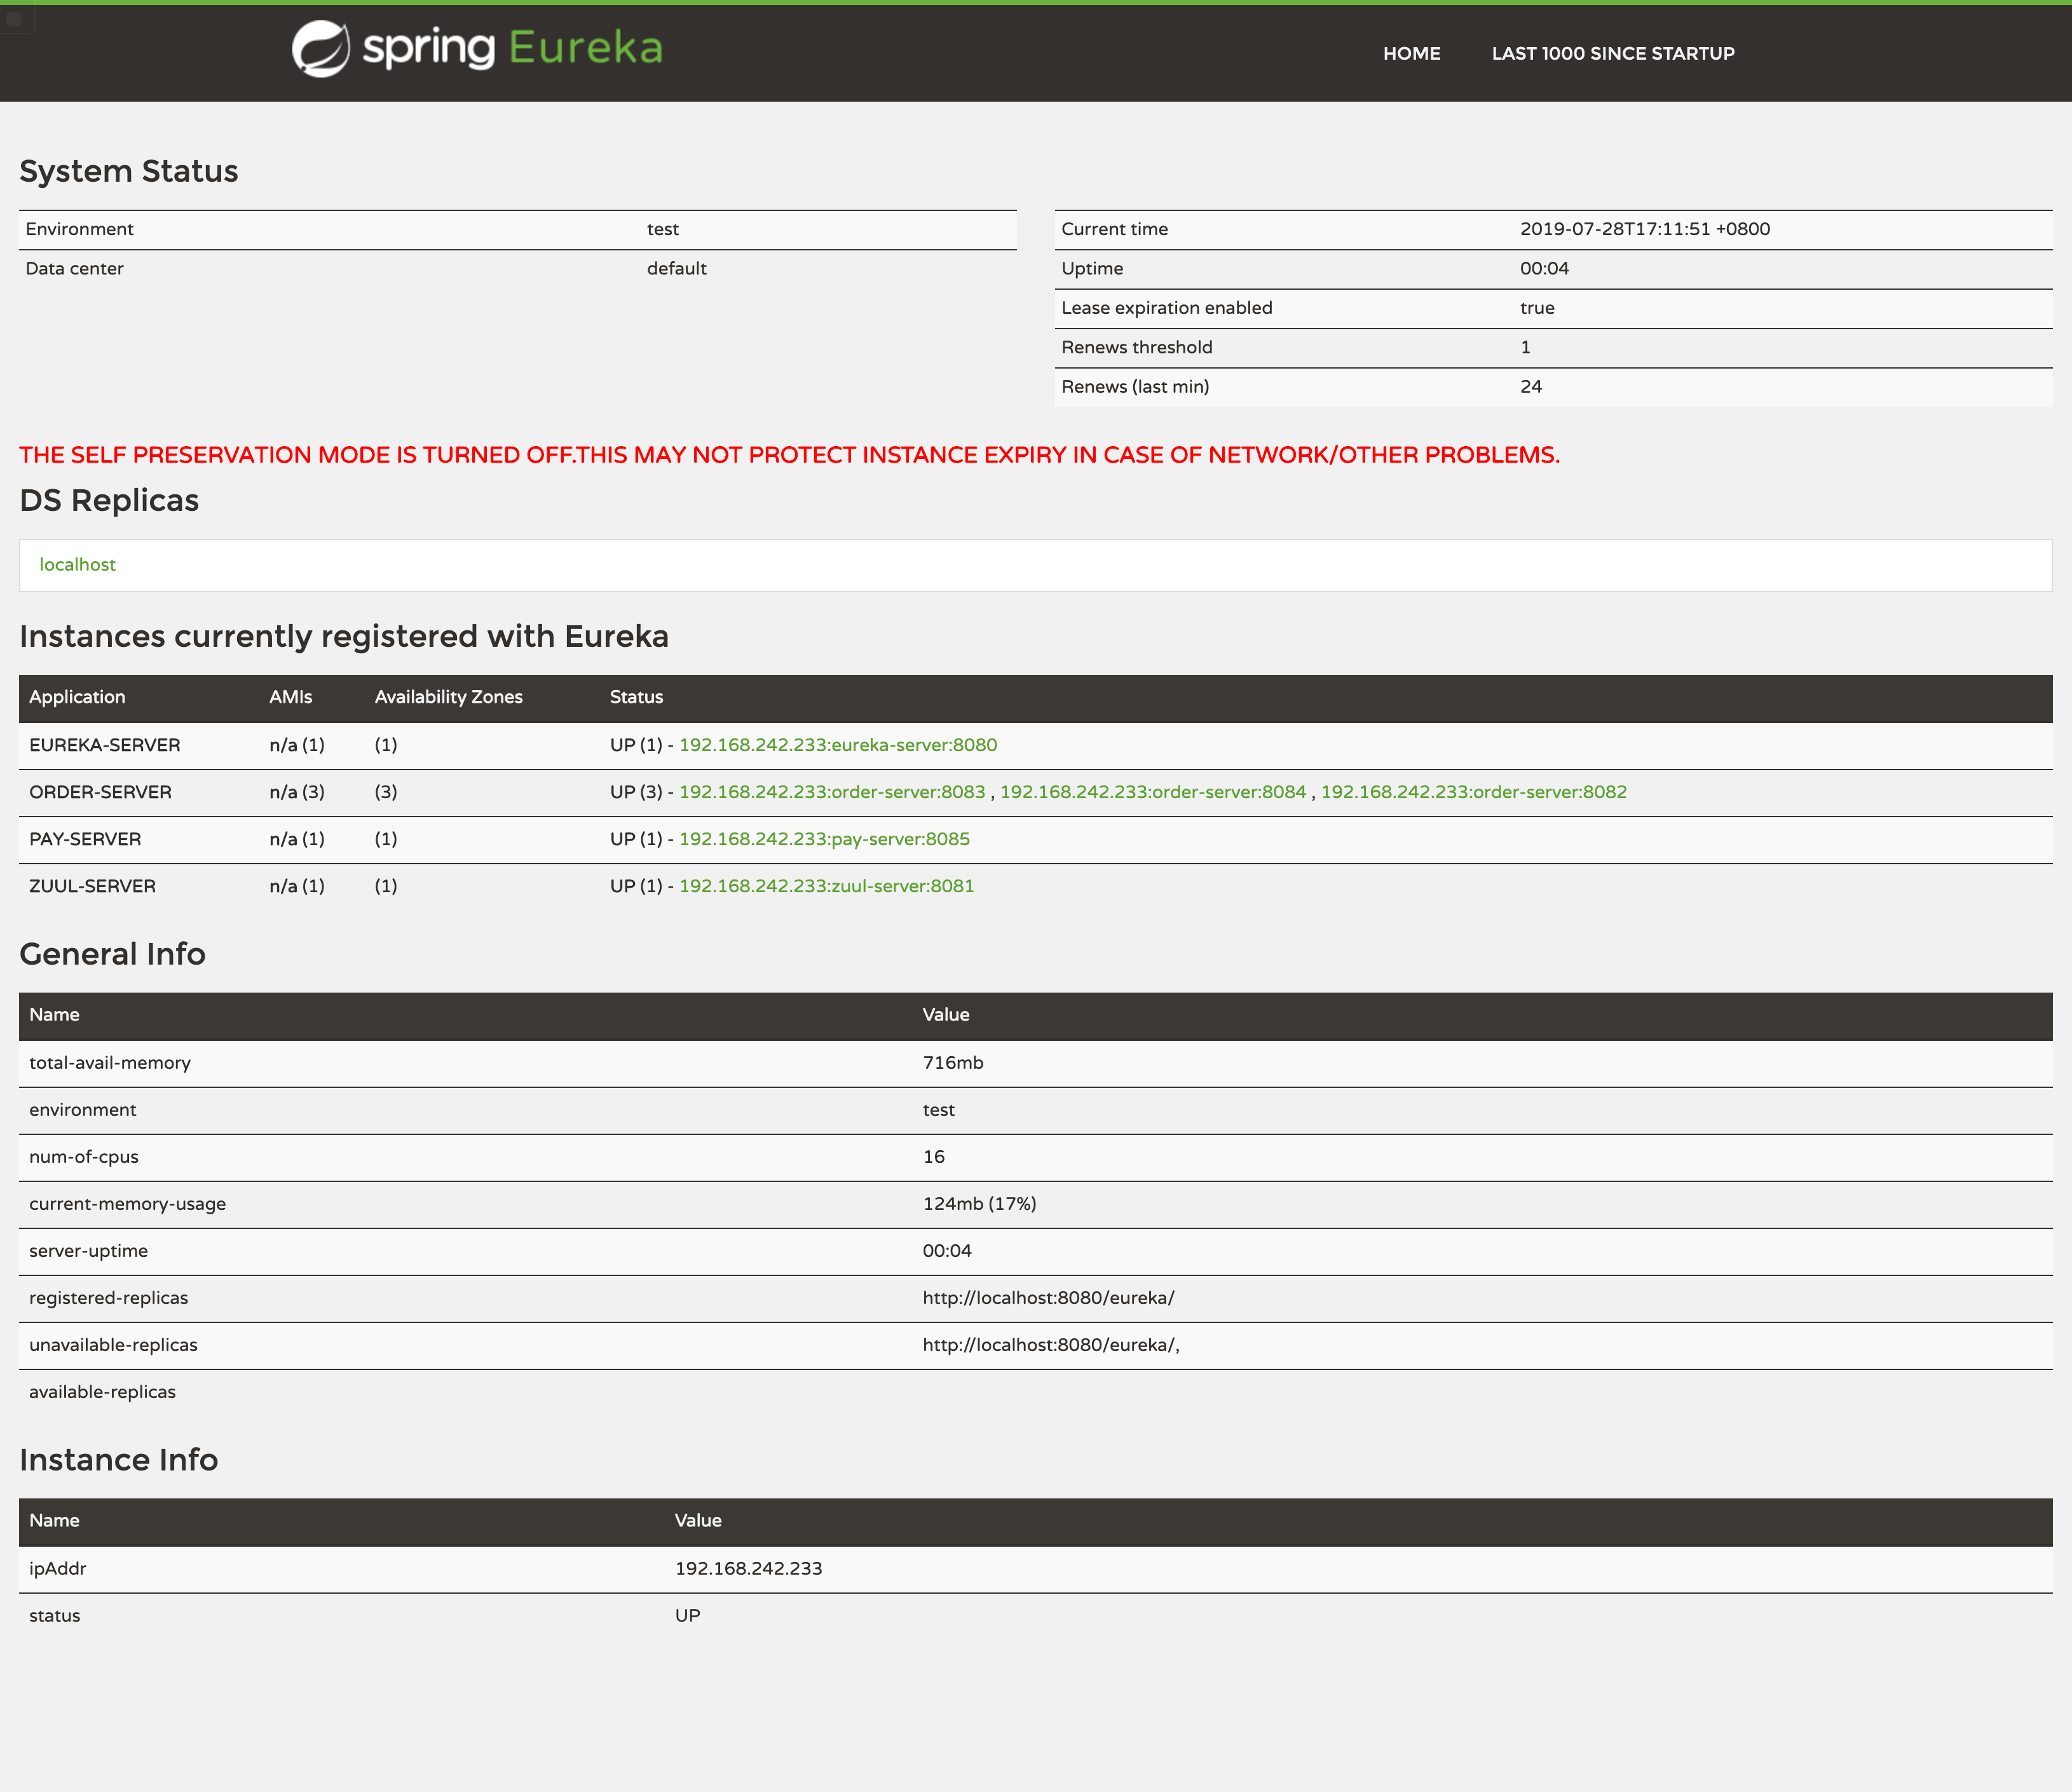Click the localhost replica link
Screen dimensions: 2072x1792
[x=77, y=565]
